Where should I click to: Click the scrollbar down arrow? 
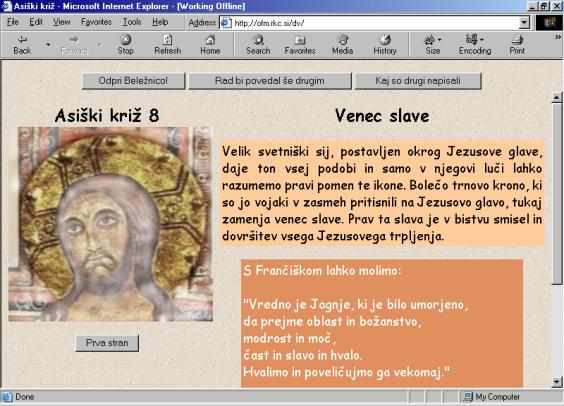click(556, 382)
